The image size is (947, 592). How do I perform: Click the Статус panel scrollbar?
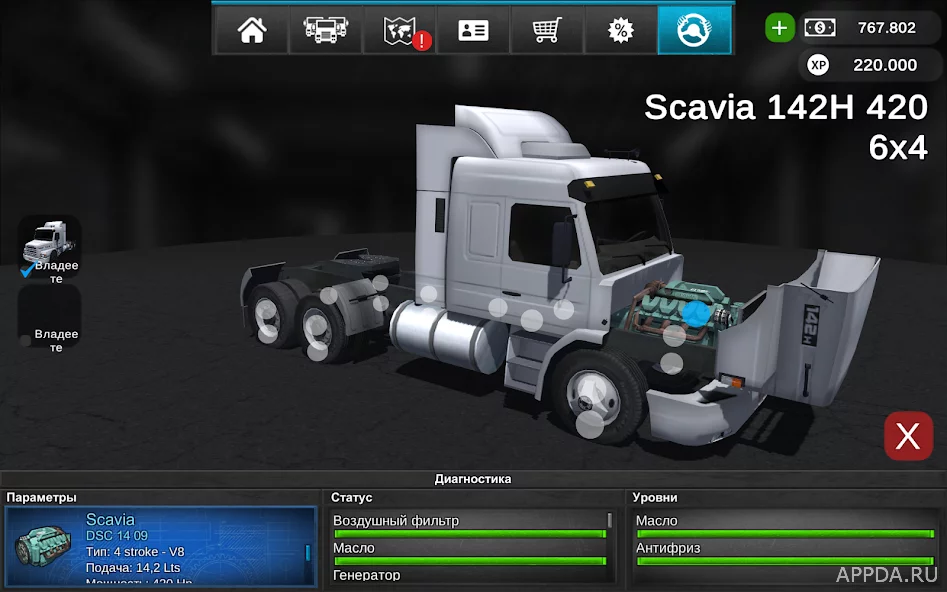click(609, 520)
